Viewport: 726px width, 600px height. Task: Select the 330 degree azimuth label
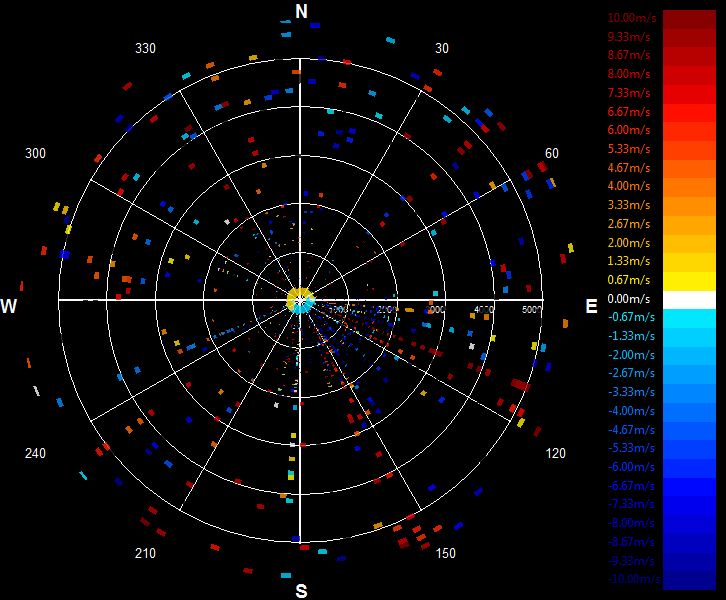point(145,48)
